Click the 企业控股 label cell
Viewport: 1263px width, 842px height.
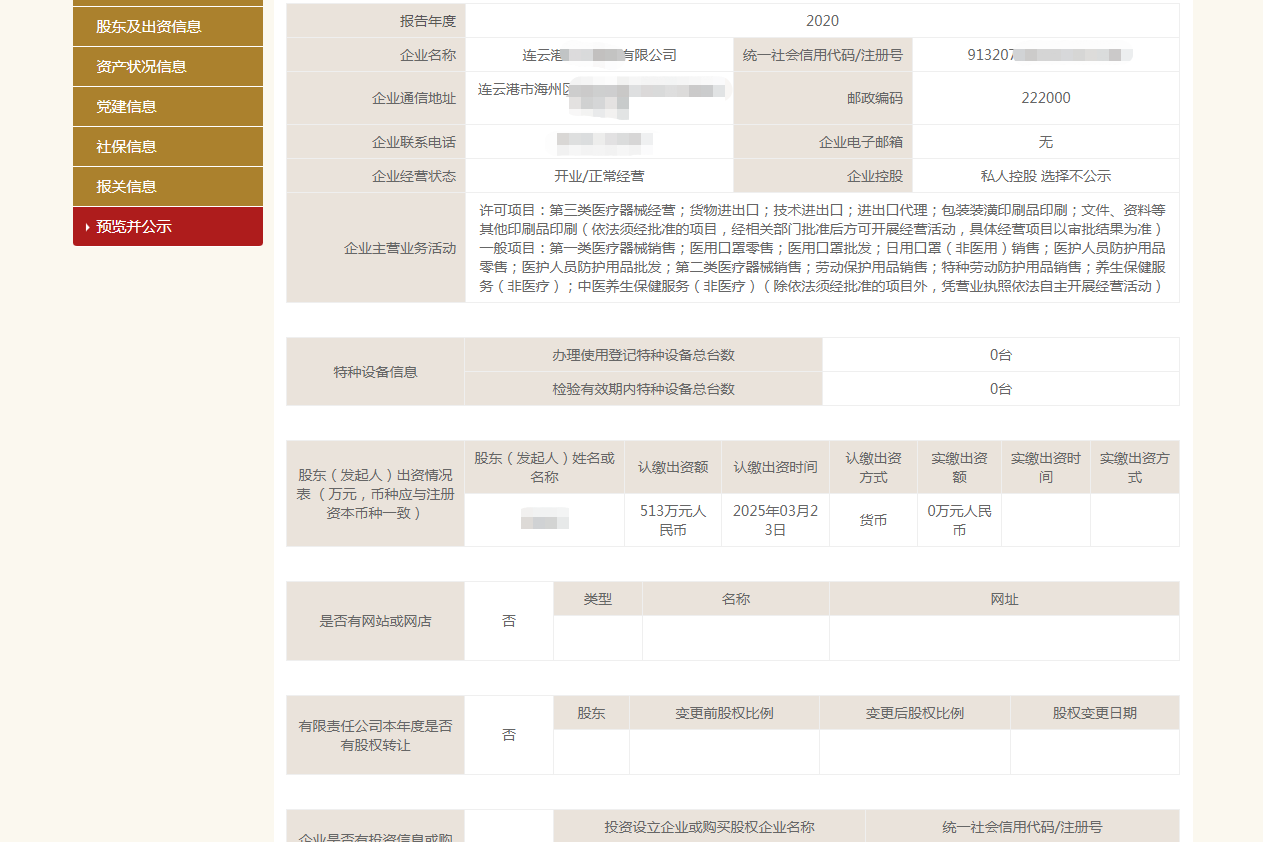point(823,176)
